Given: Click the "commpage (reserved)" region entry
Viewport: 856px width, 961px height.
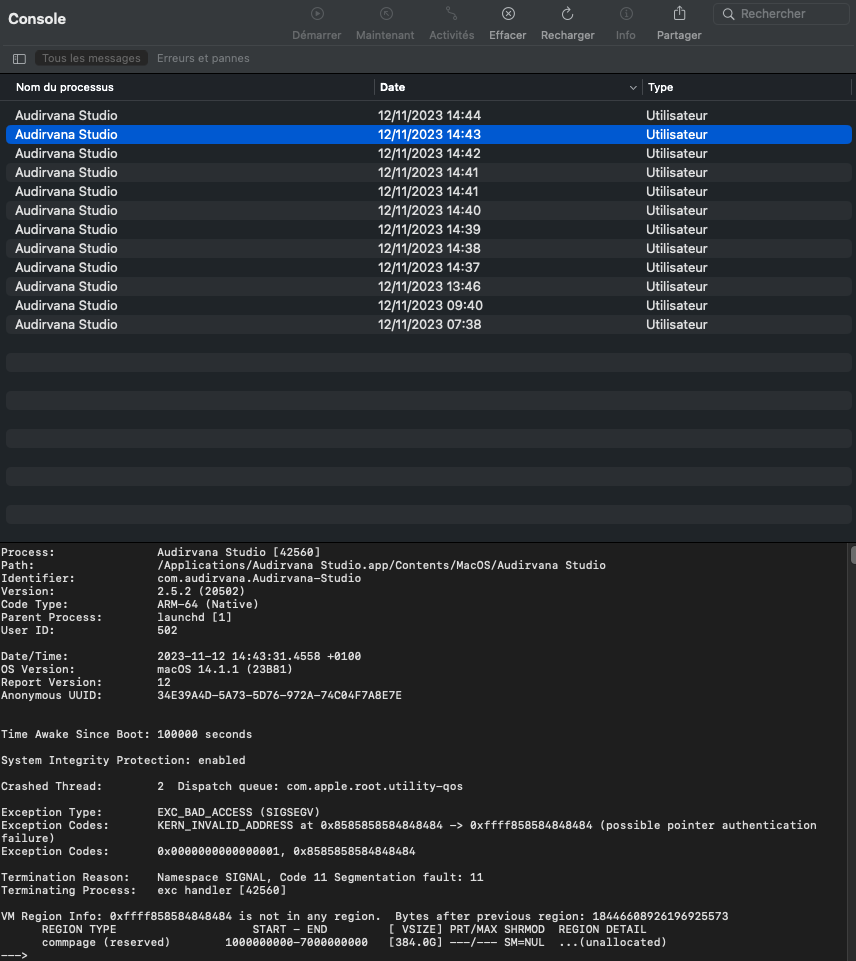Looking at the screenshot, I should (106, 942).
